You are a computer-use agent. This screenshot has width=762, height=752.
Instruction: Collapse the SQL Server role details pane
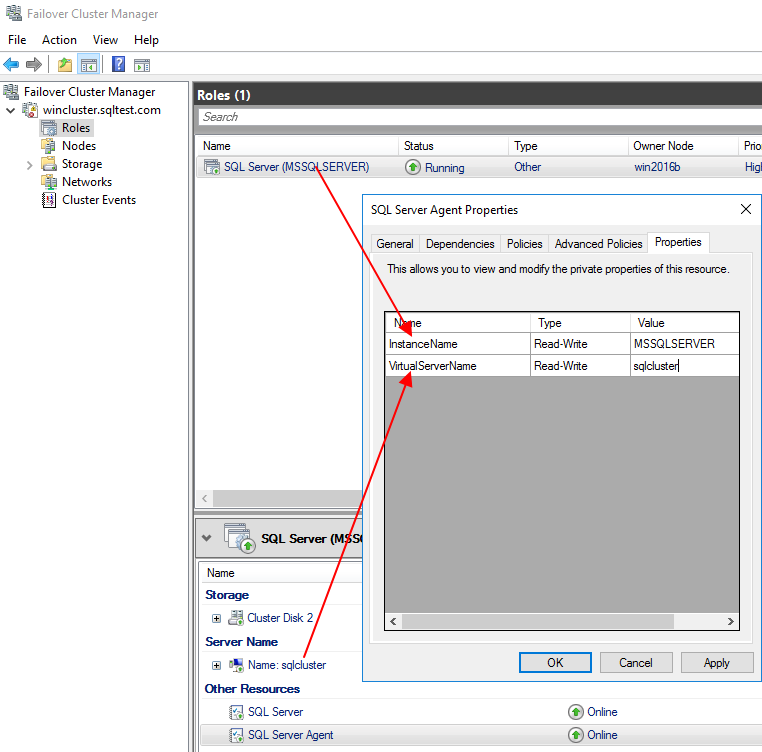click(207, 538)
